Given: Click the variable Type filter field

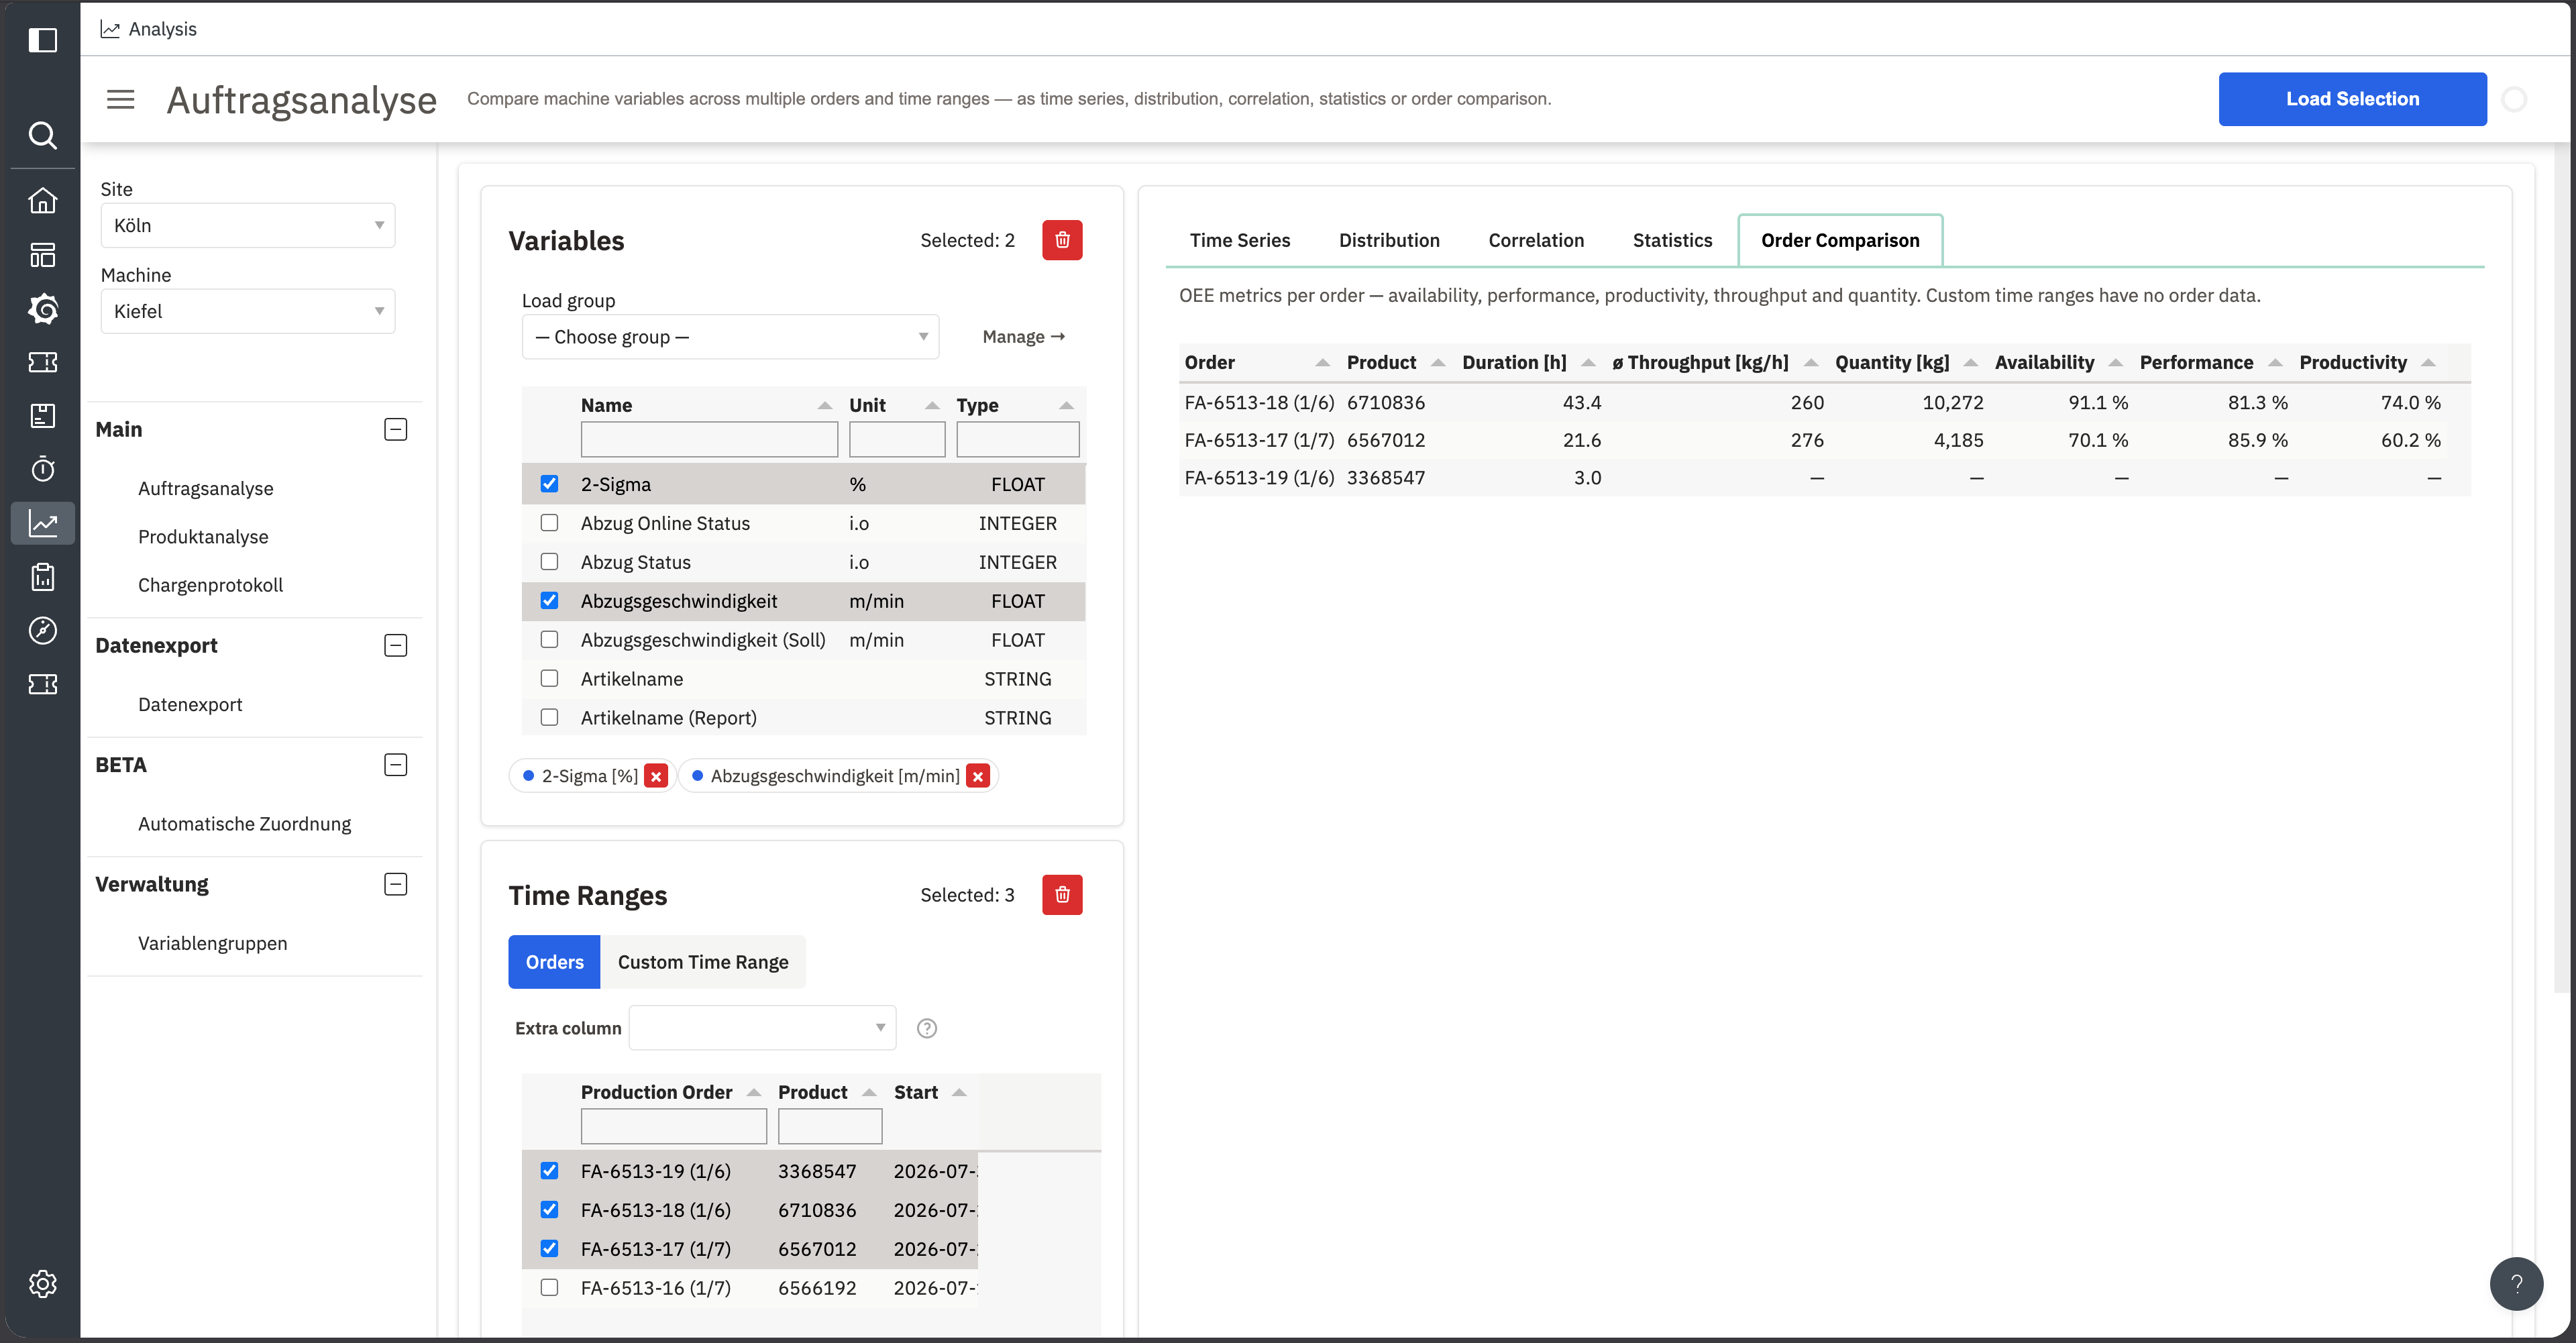Looking at the screenshot, I should pos(1017,440).
